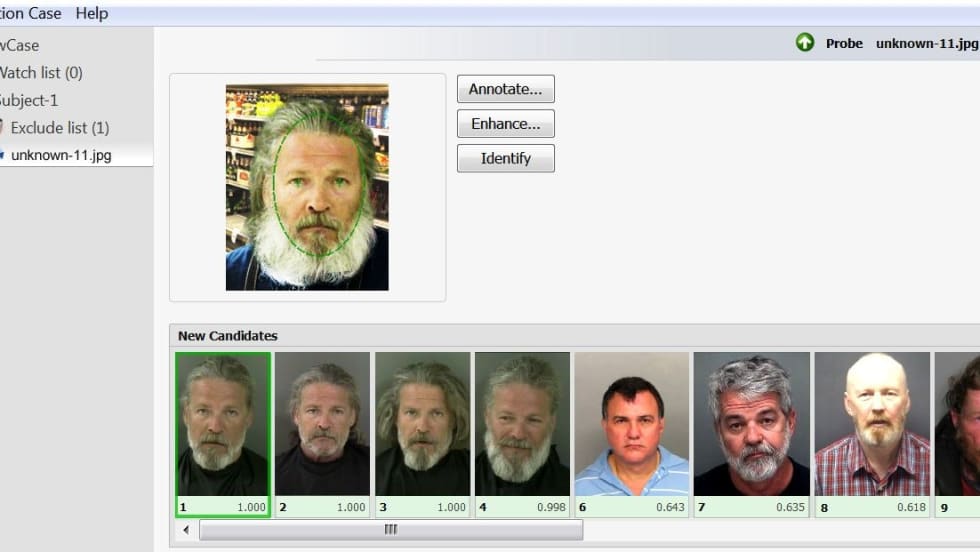Choose candidate 2 thumbnail

tap(322, 425)
